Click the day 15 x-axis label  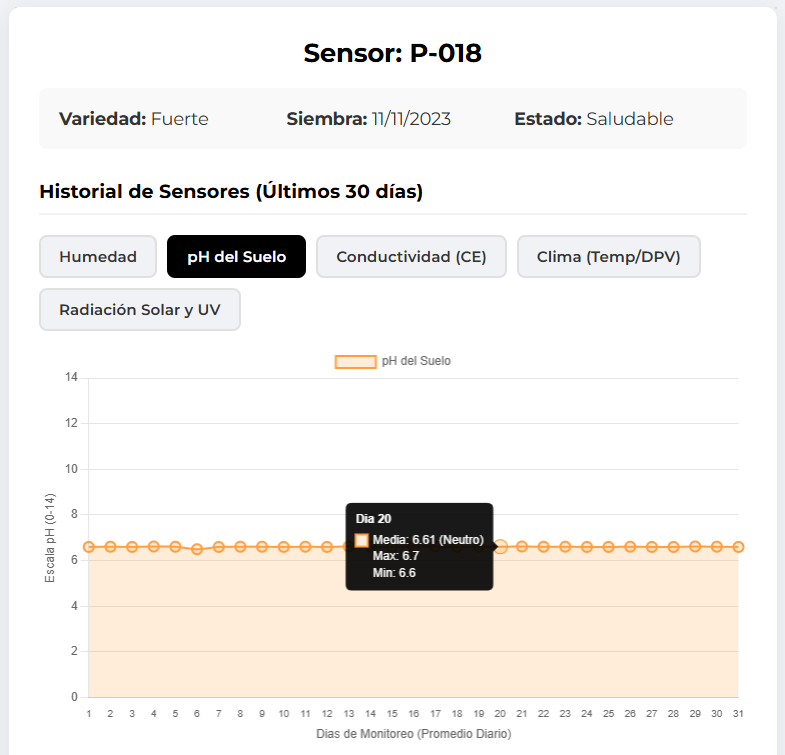392,713
